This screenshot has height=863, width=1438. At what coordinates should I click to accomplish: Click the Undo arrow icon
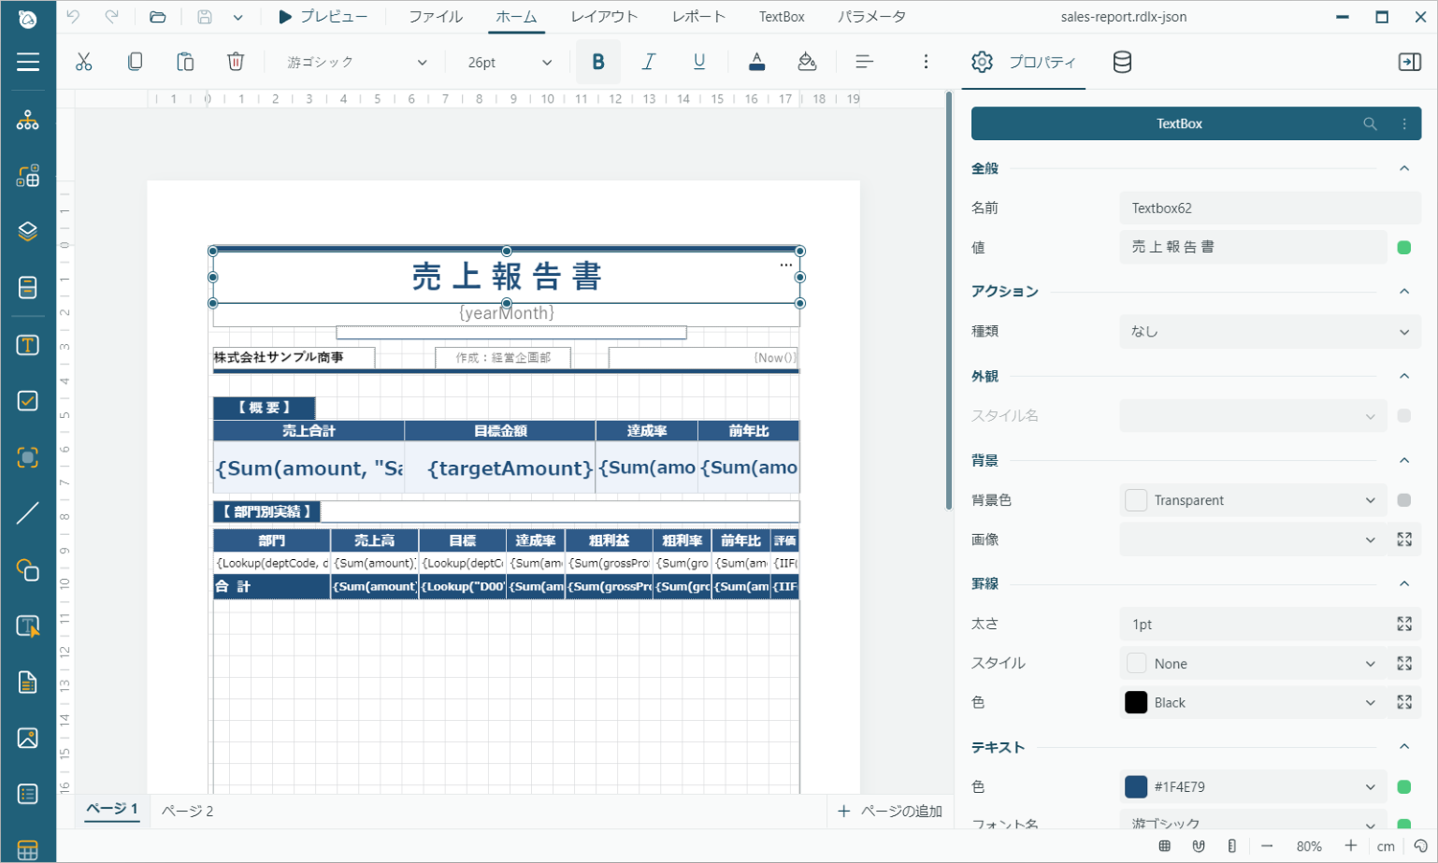73,17
